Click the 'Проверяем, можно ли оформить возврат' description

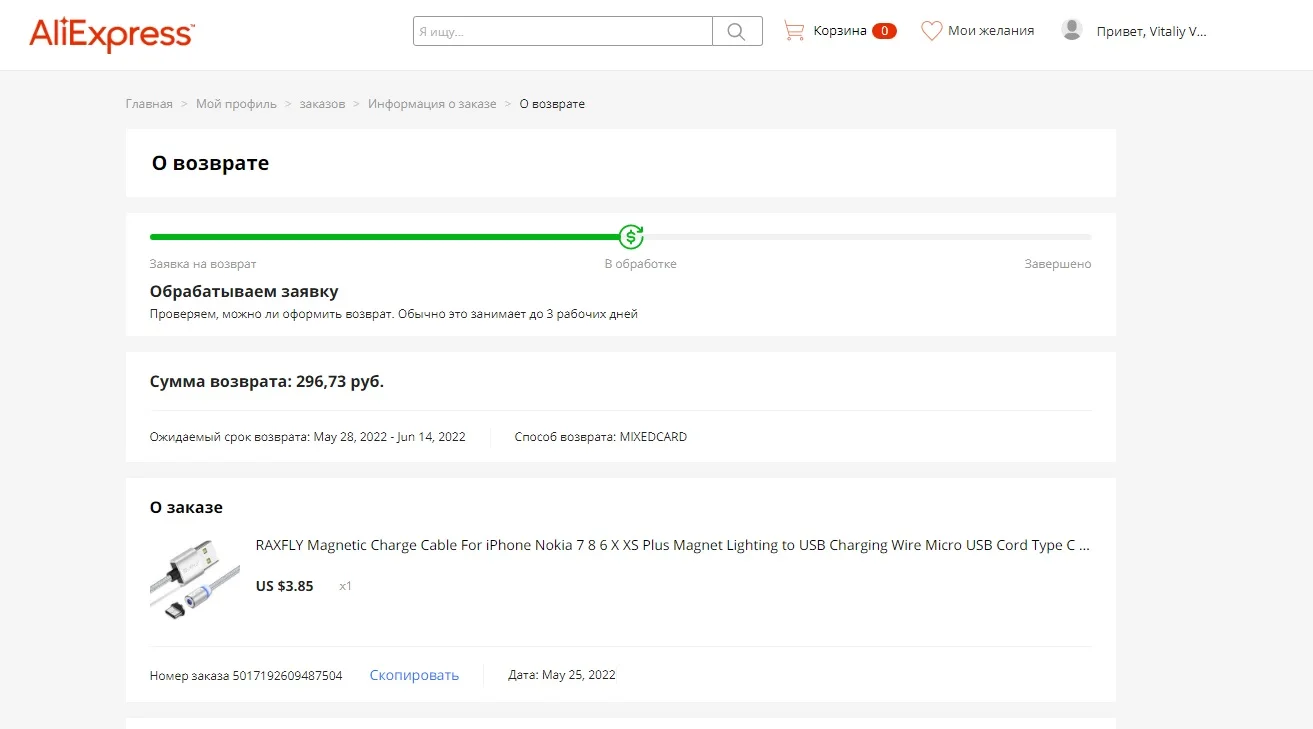[394, 314]
